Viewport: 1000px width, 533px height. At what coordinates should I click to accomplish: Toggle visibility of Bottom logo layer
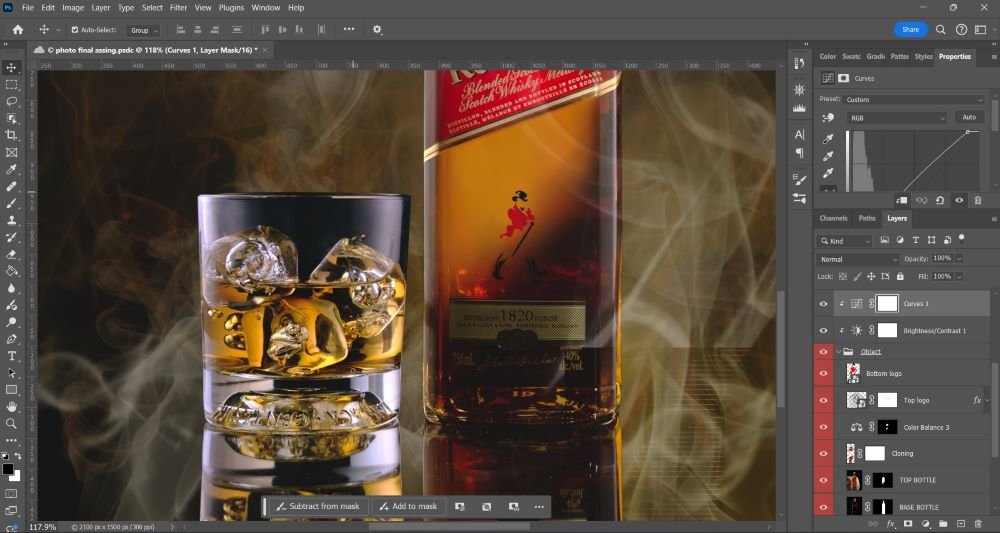click(x=824, y=373)
